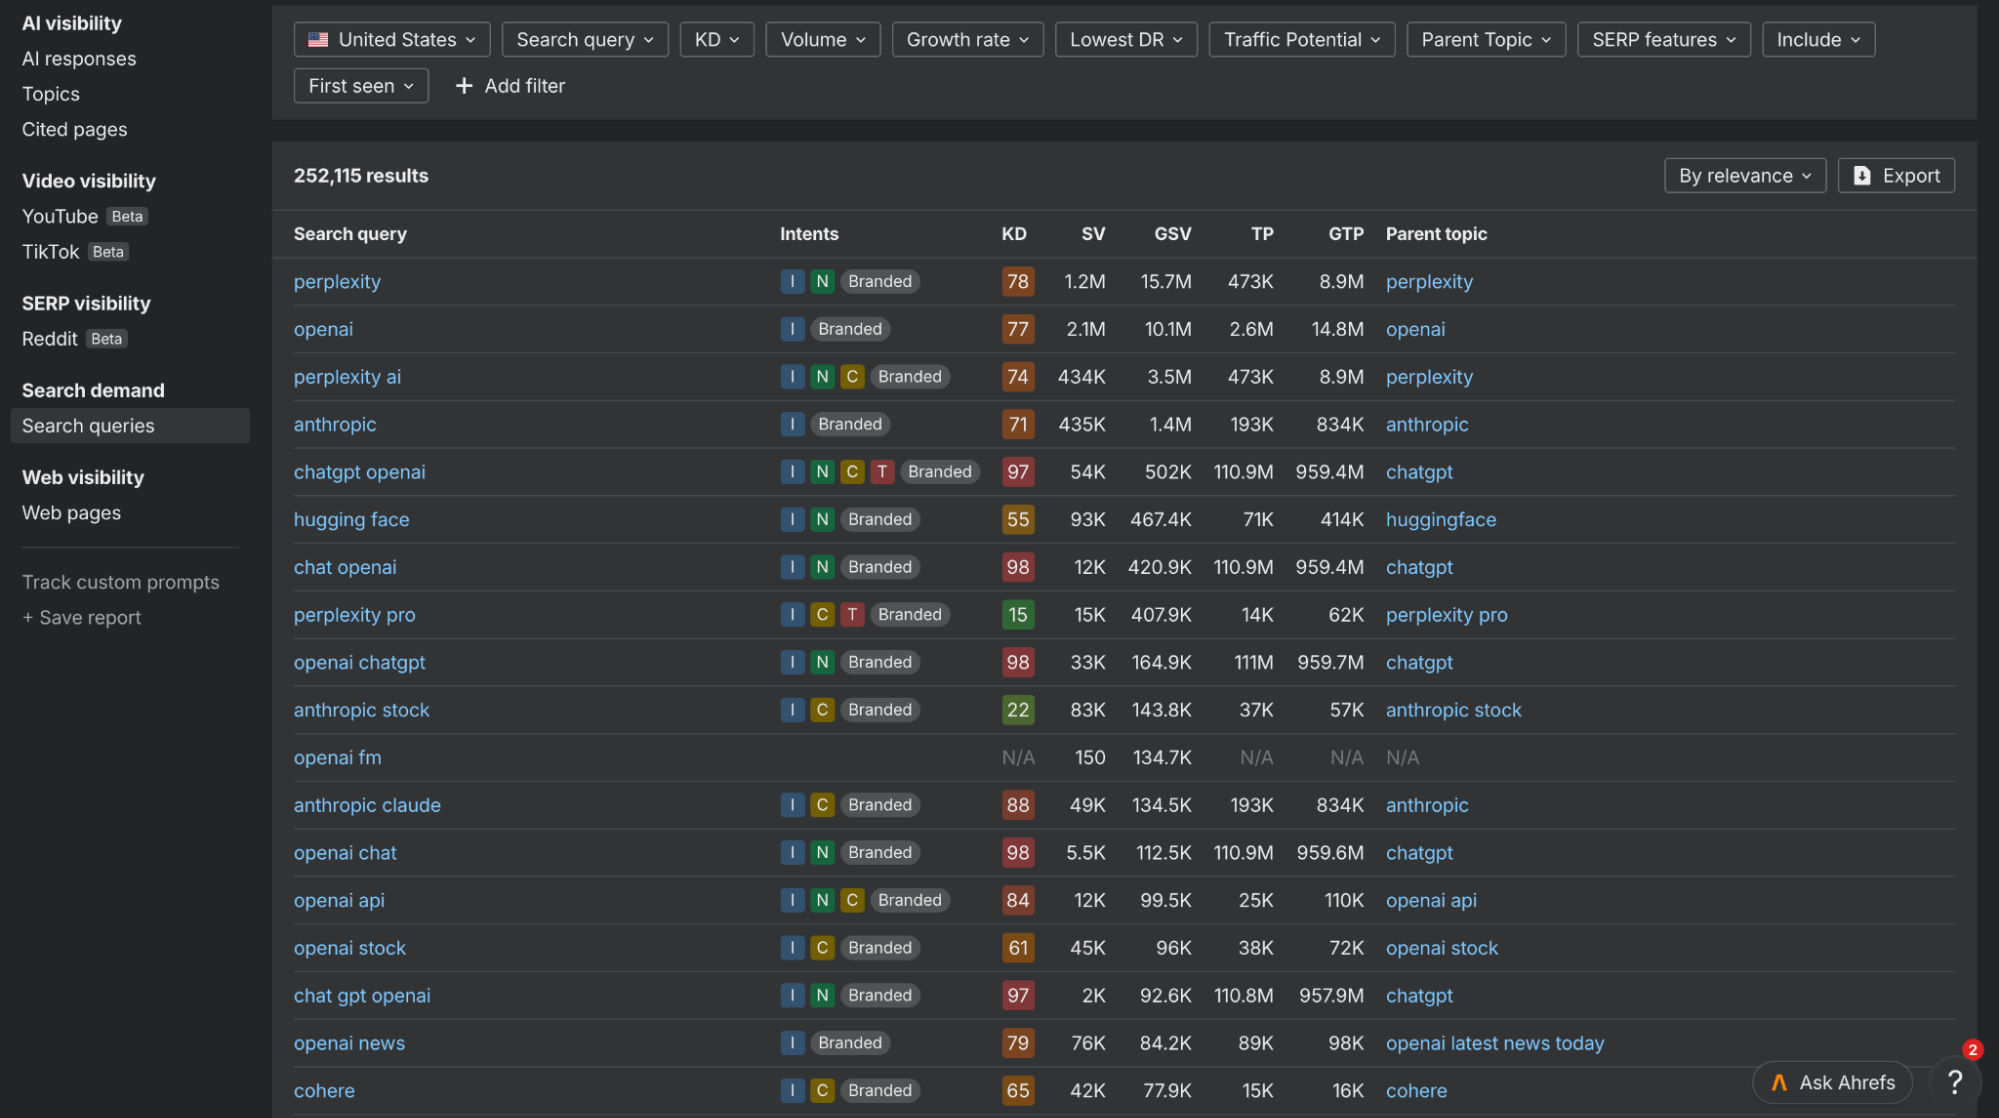1999x1118 pixels.
Task: Expand the Volume filter
Action: click(x=823, y=40)
